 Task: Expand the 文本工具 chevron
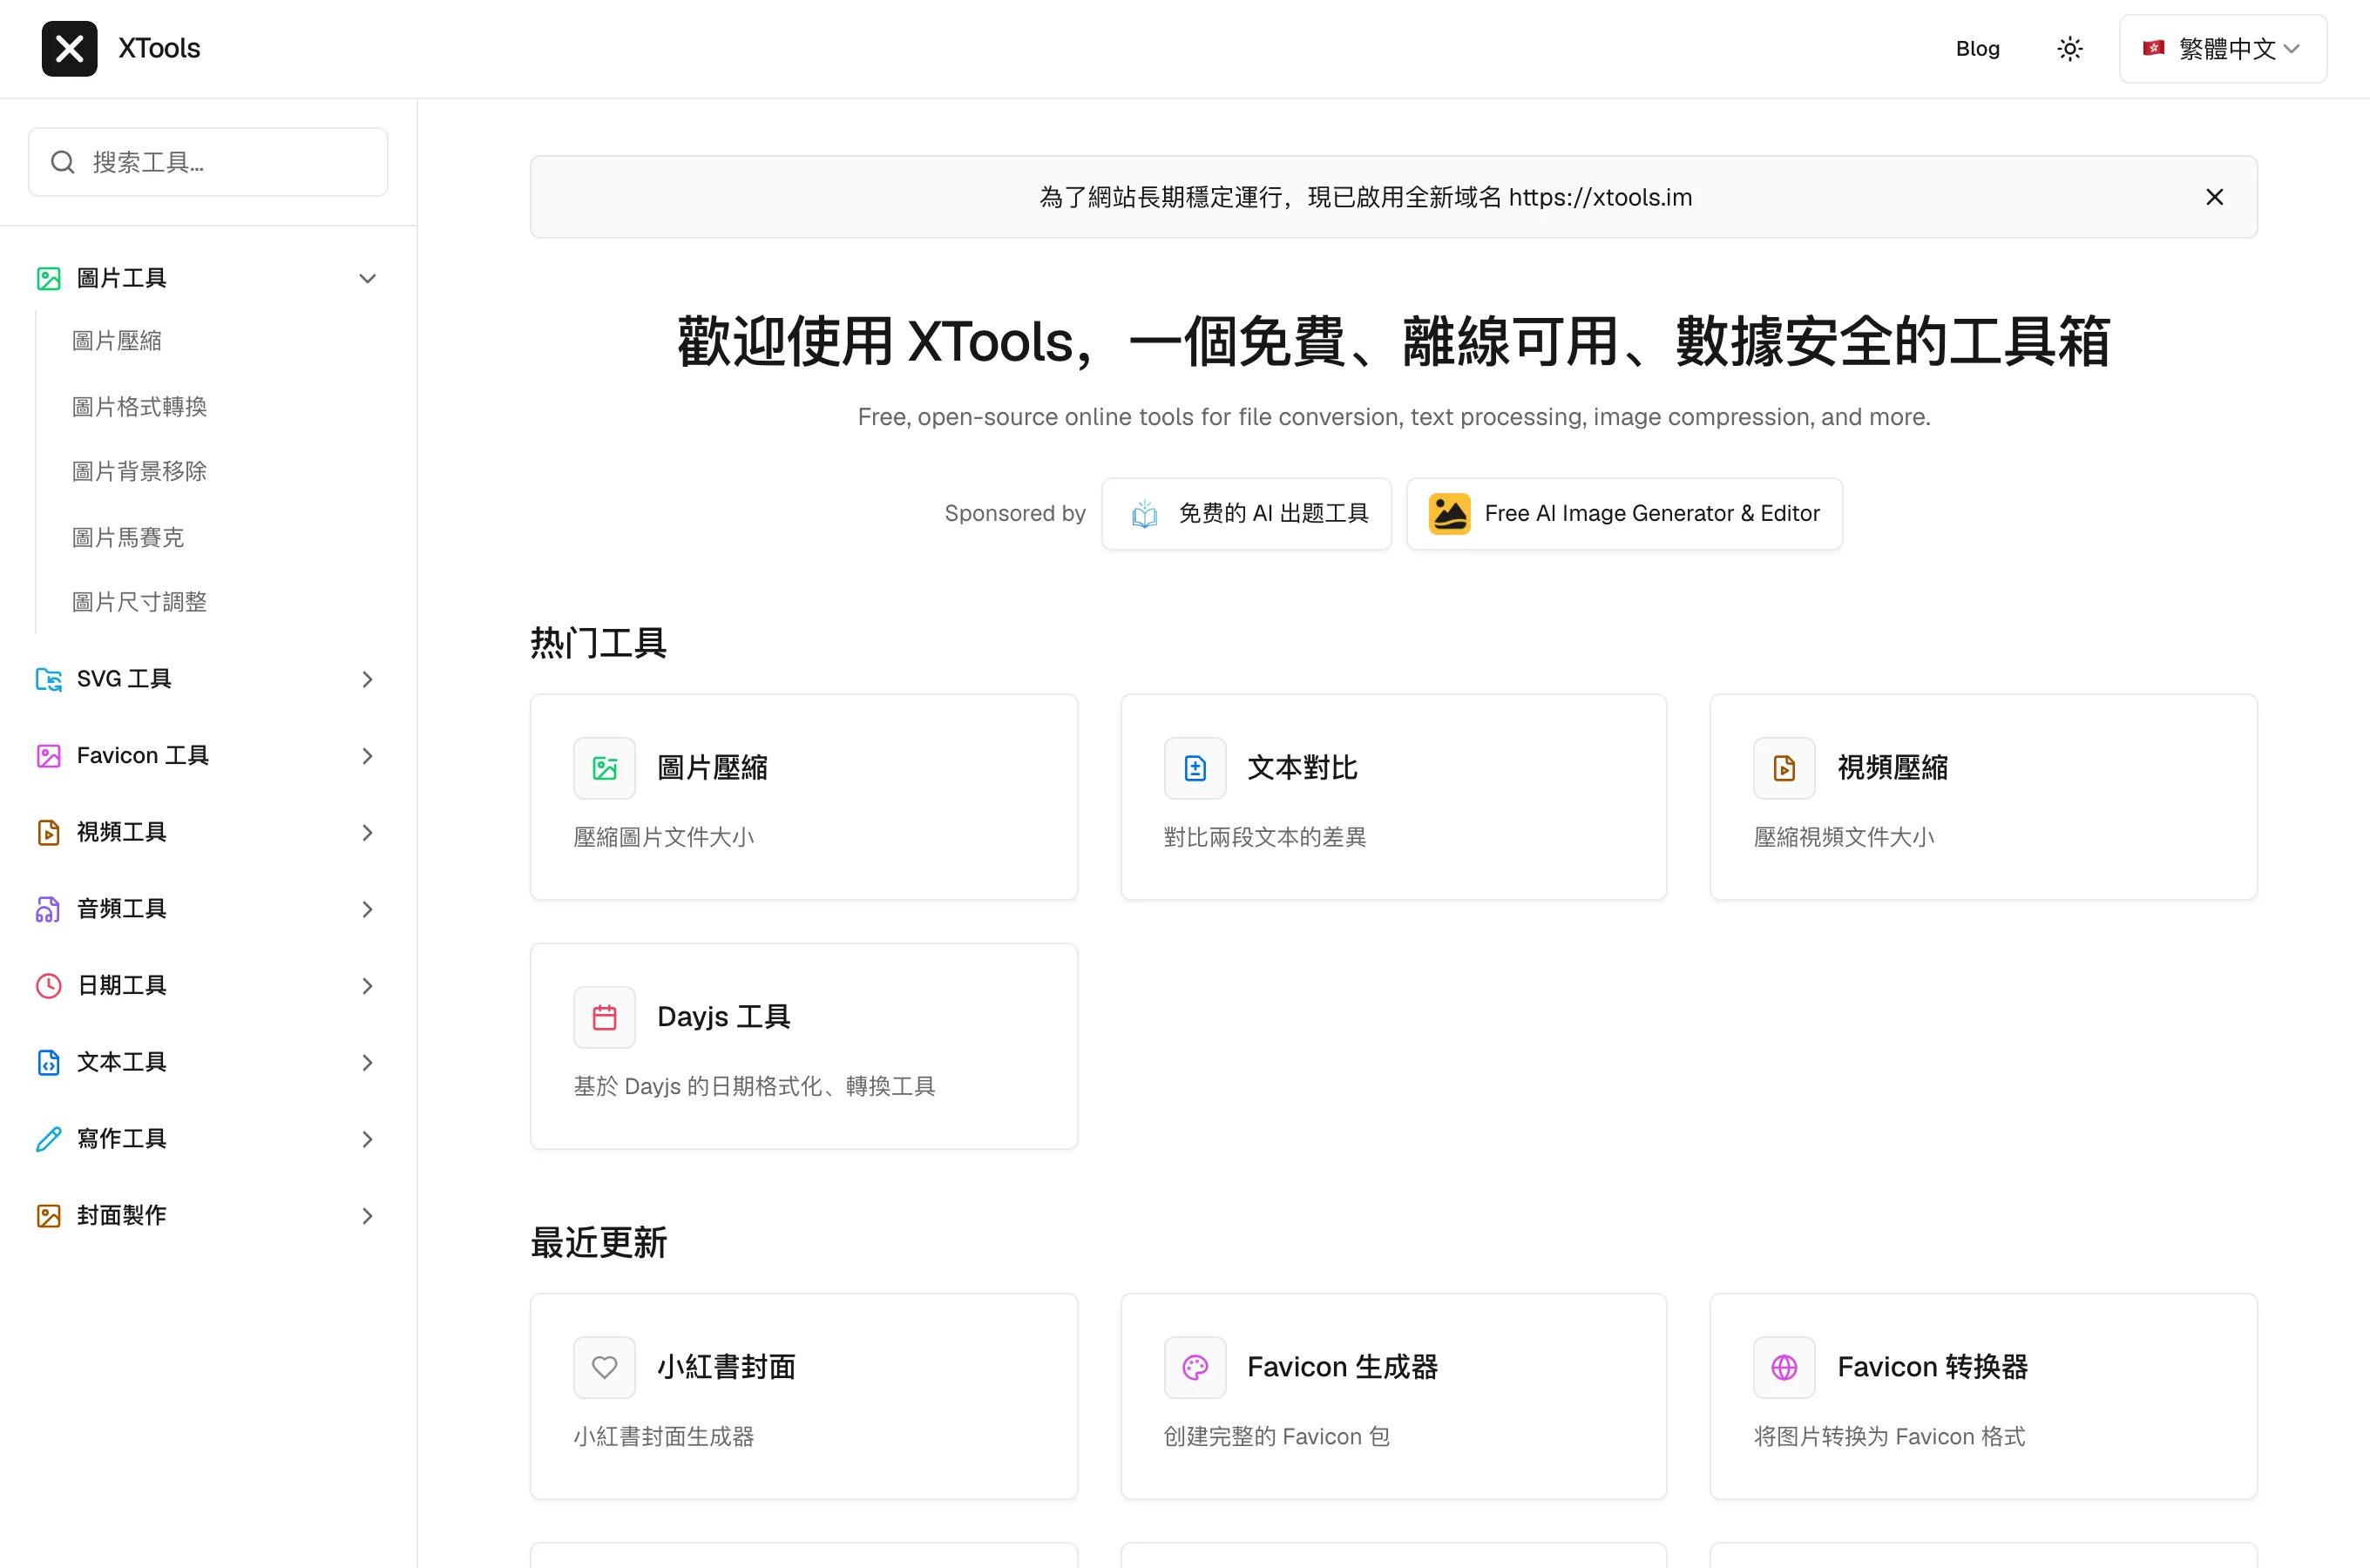pos(367,1062)
